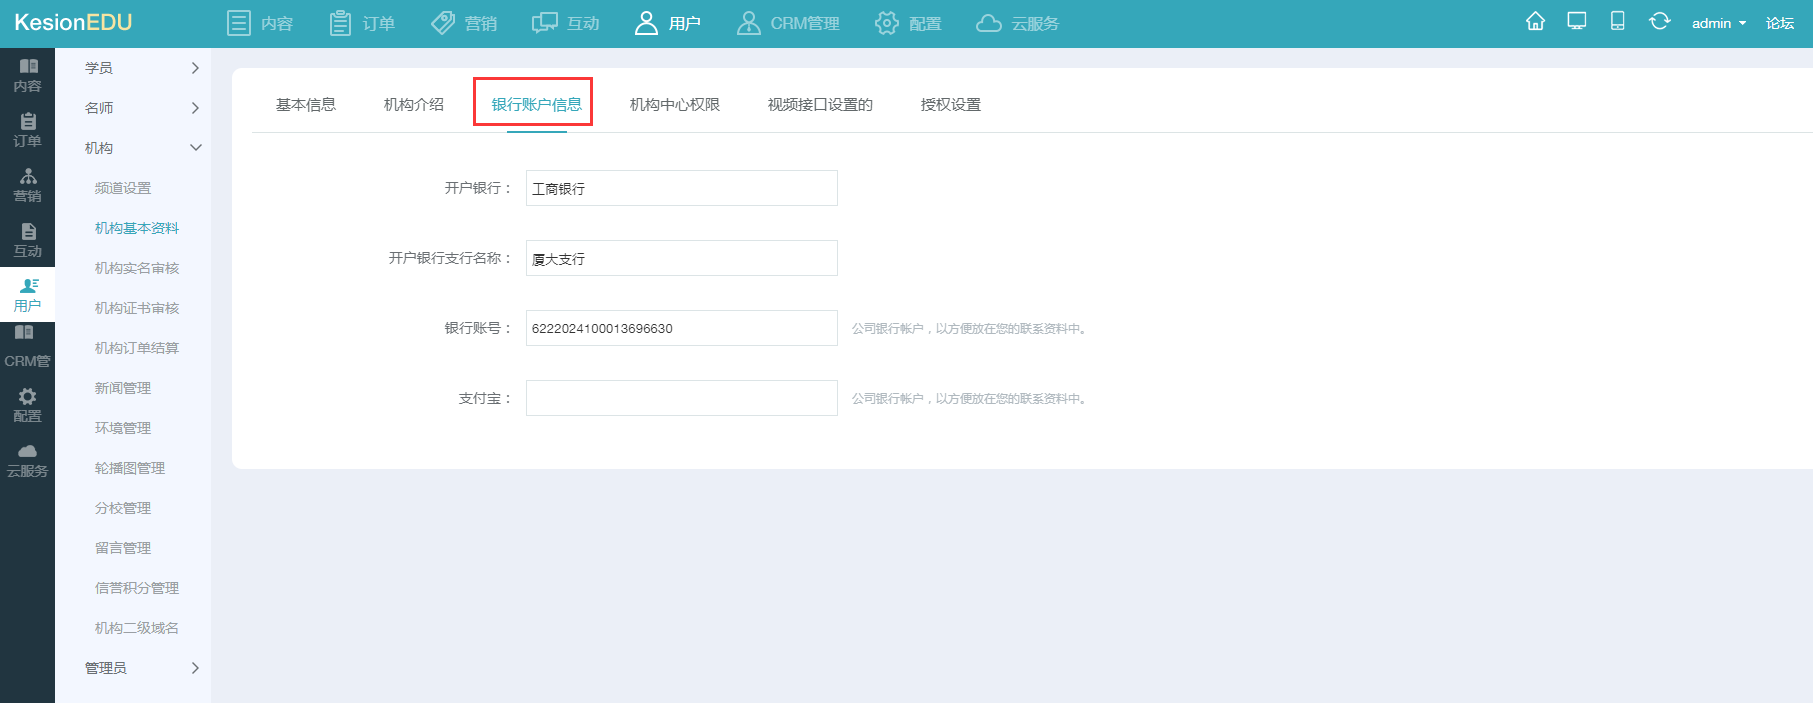The image size is (1813, 703).
Task: Open 用户 menu in top navigation
Action: click(668, 23)
